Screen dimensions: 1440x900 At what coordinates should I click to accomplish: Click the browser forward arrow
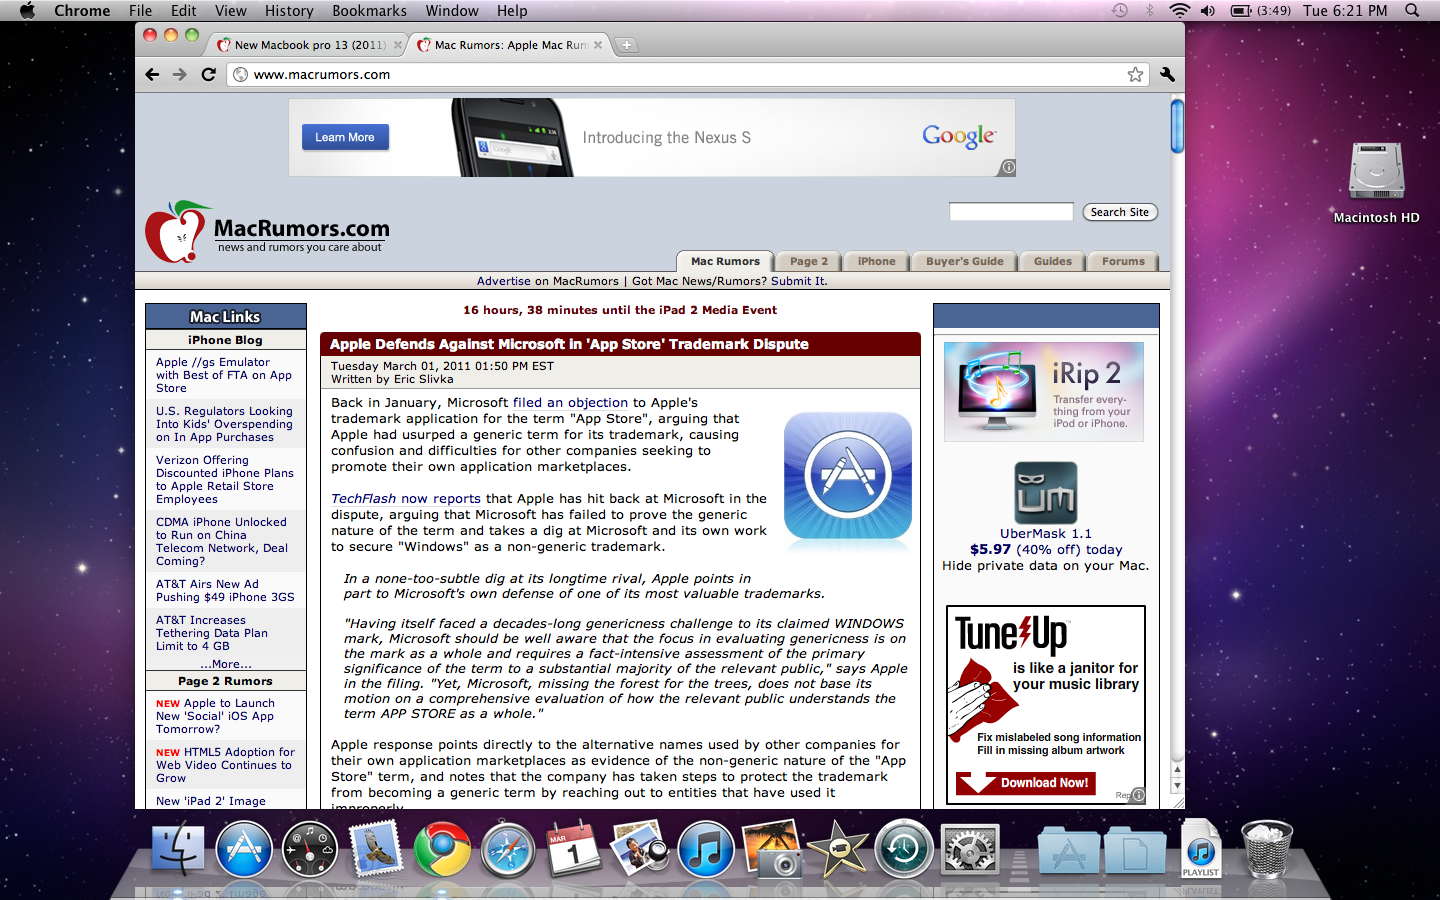point(180,74)
